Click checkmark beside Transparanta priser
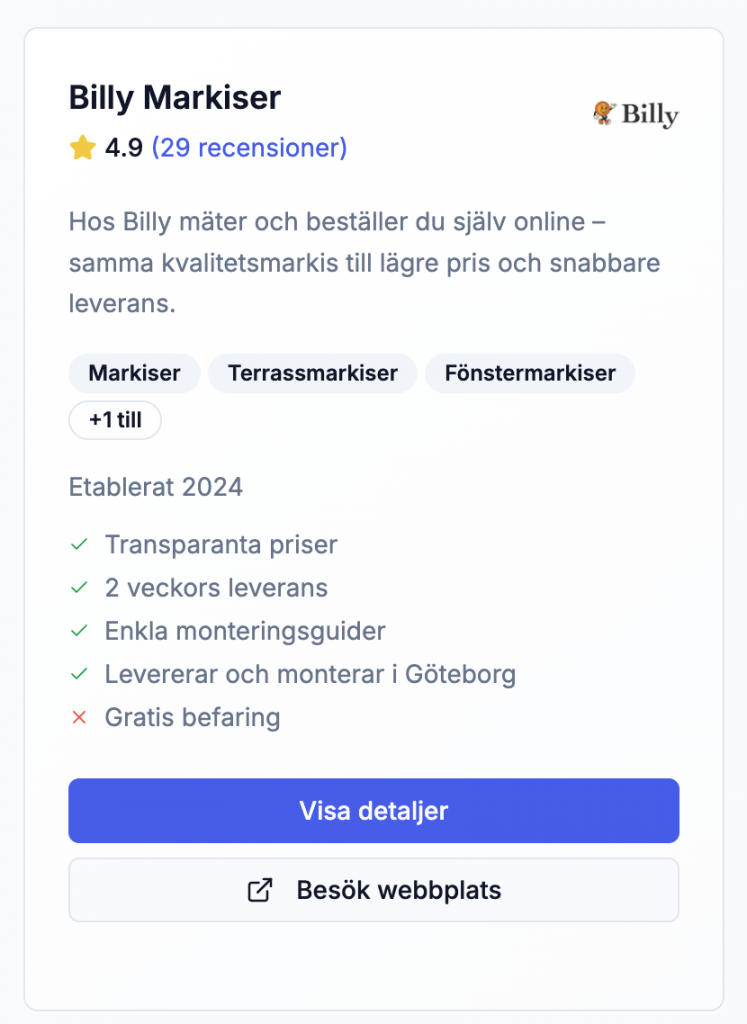The width and height of the screenshot is (747, 1024). [x=79, y=545]
